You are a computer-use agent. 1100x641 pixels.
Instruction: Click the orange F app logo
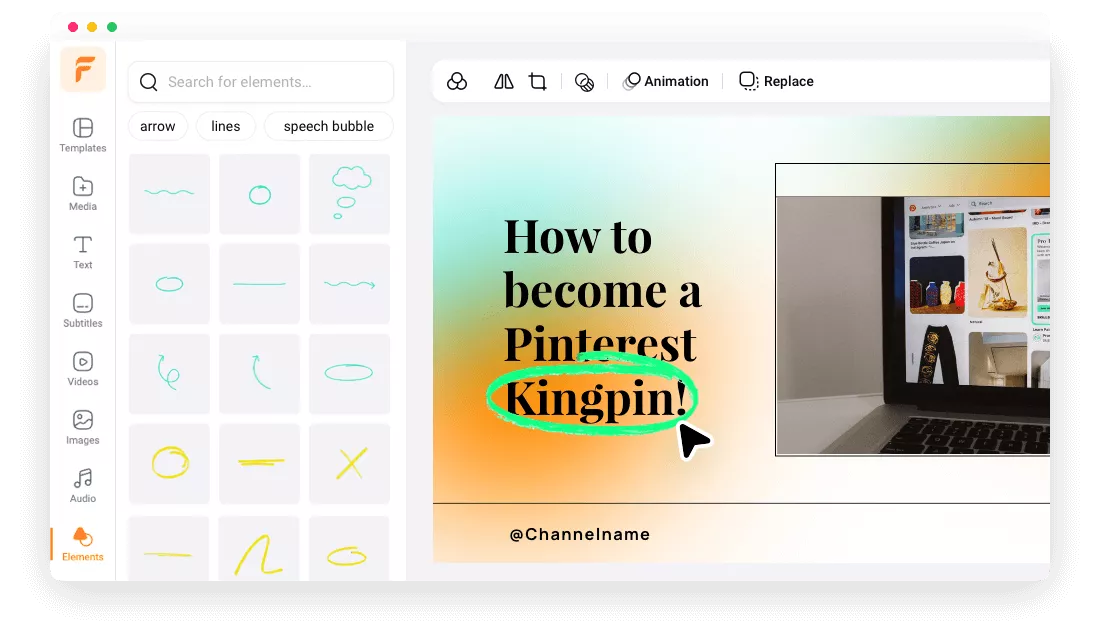[83, 69]
